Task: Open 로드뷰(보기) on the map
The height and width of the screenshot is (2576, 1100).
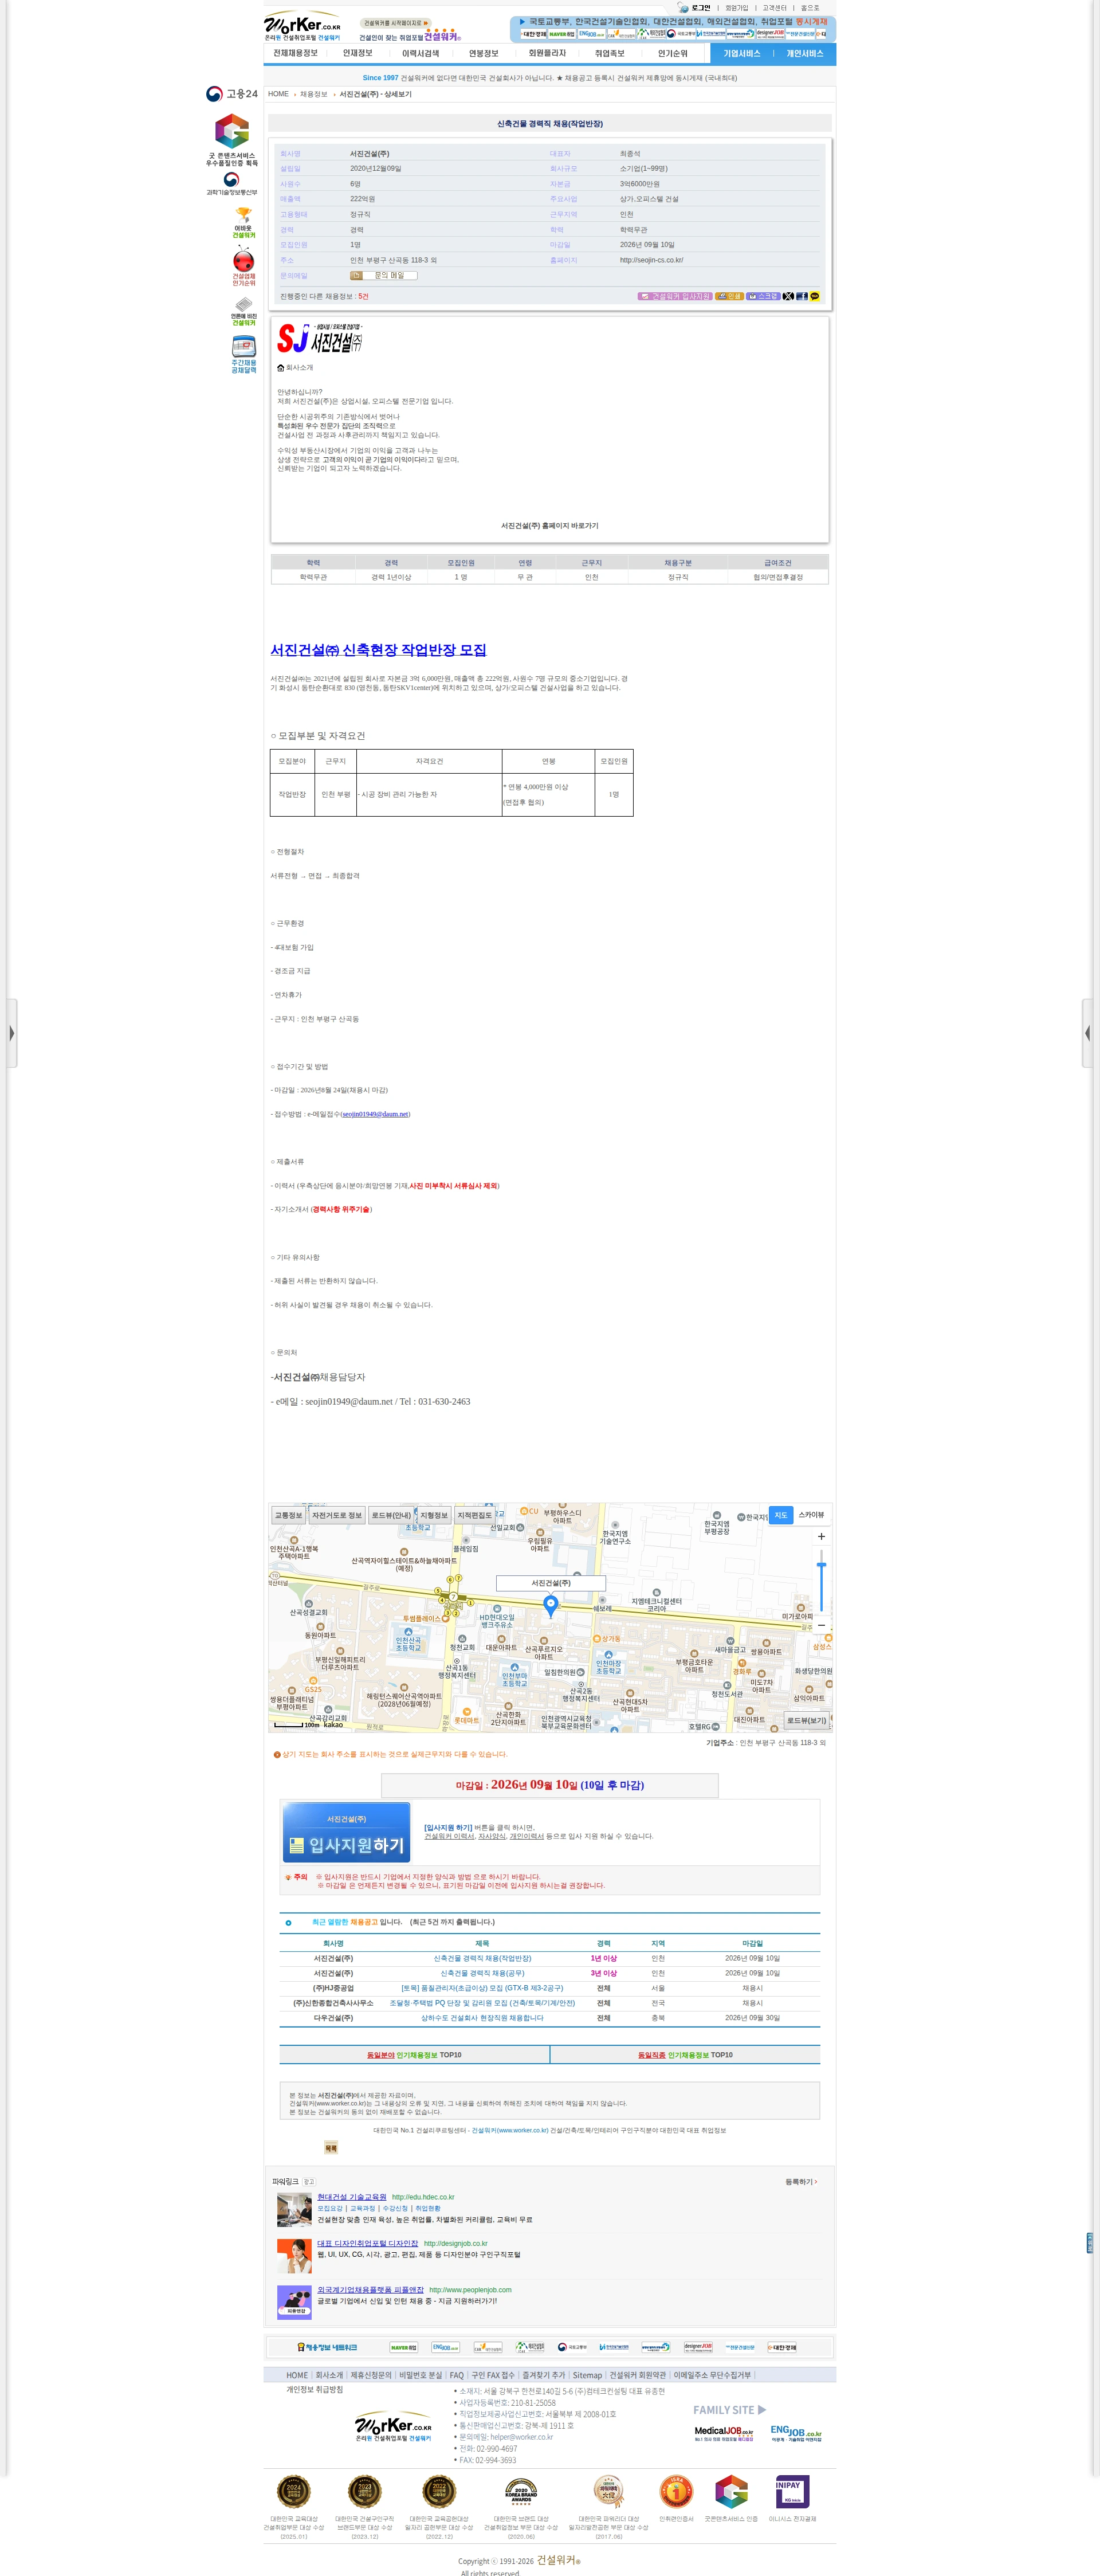Action: (x=806, y=1720)
